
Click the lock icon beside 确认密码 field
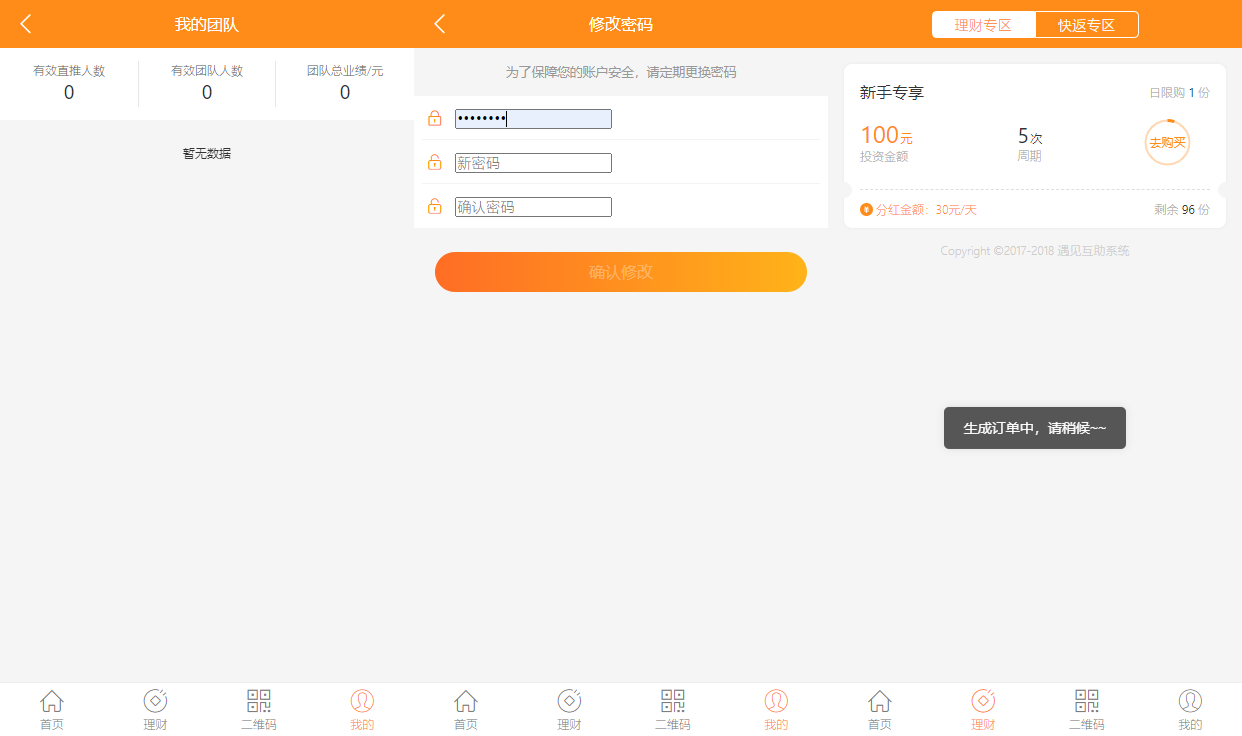click(x=435, y=206)
